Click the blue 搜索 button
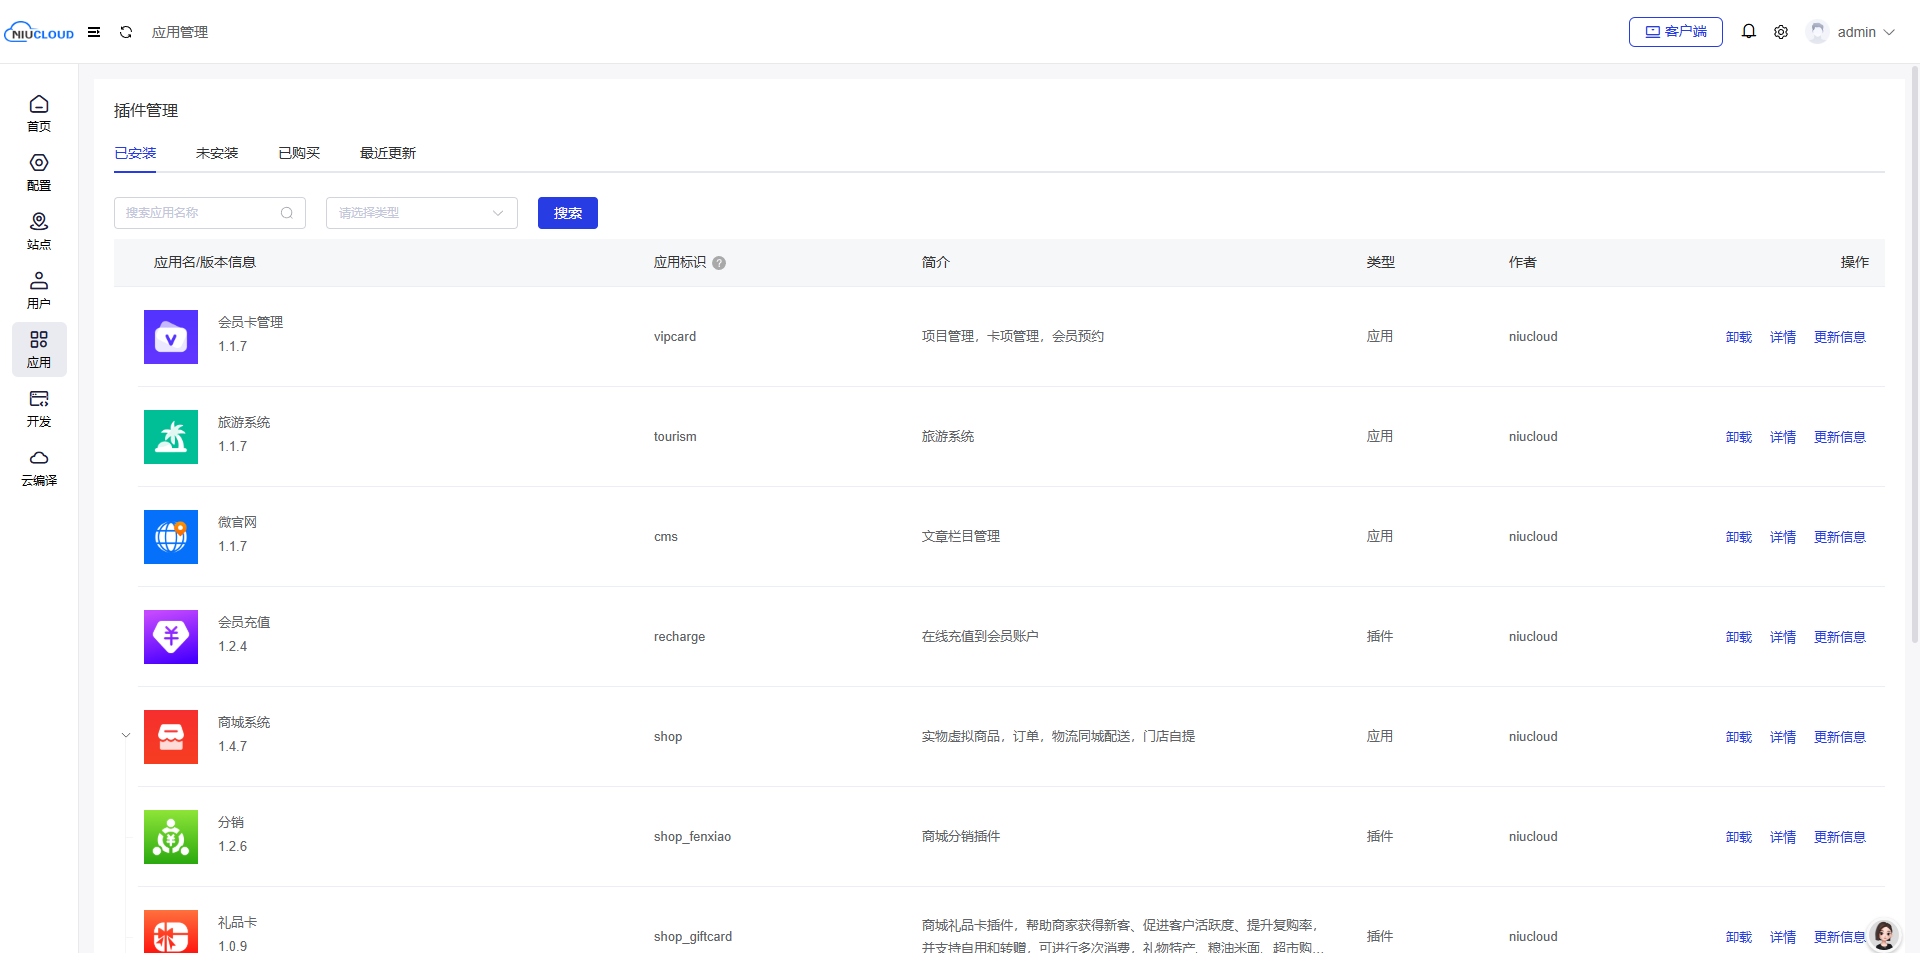Viewport: 1920px width, 953px height. (x=567, y=213)
